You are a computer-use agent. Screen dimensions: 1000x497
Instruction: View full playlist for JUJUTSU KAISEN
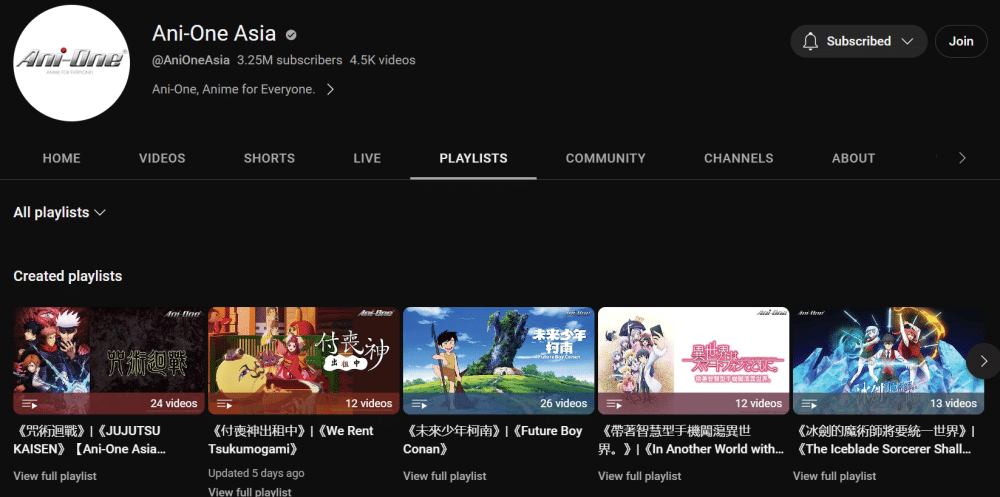(55, 476)
